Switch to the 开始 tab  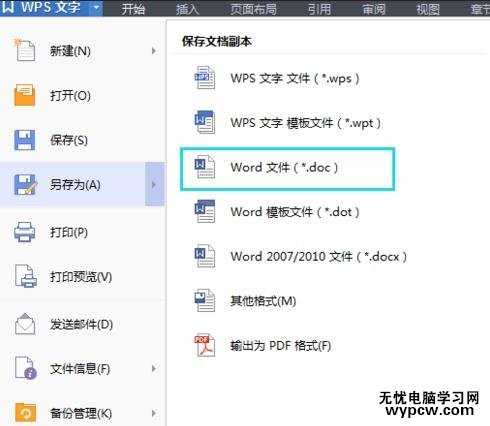(133, 9)
